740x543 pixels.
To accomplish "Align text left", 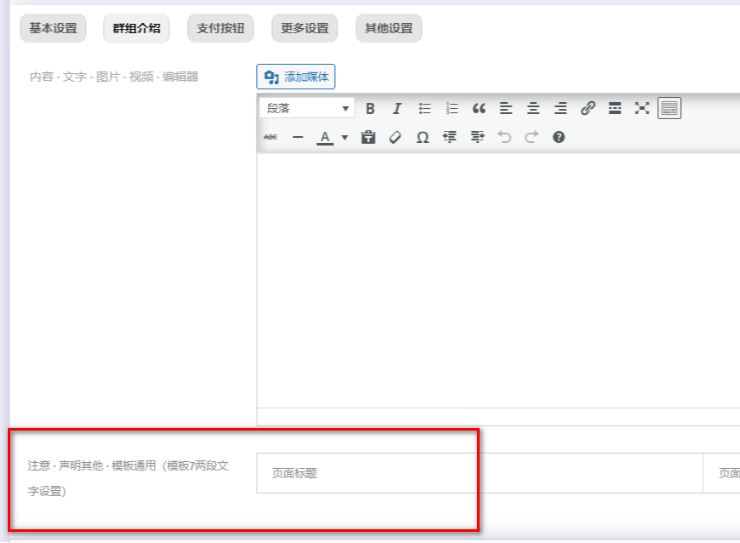I will tap(506, 109).
